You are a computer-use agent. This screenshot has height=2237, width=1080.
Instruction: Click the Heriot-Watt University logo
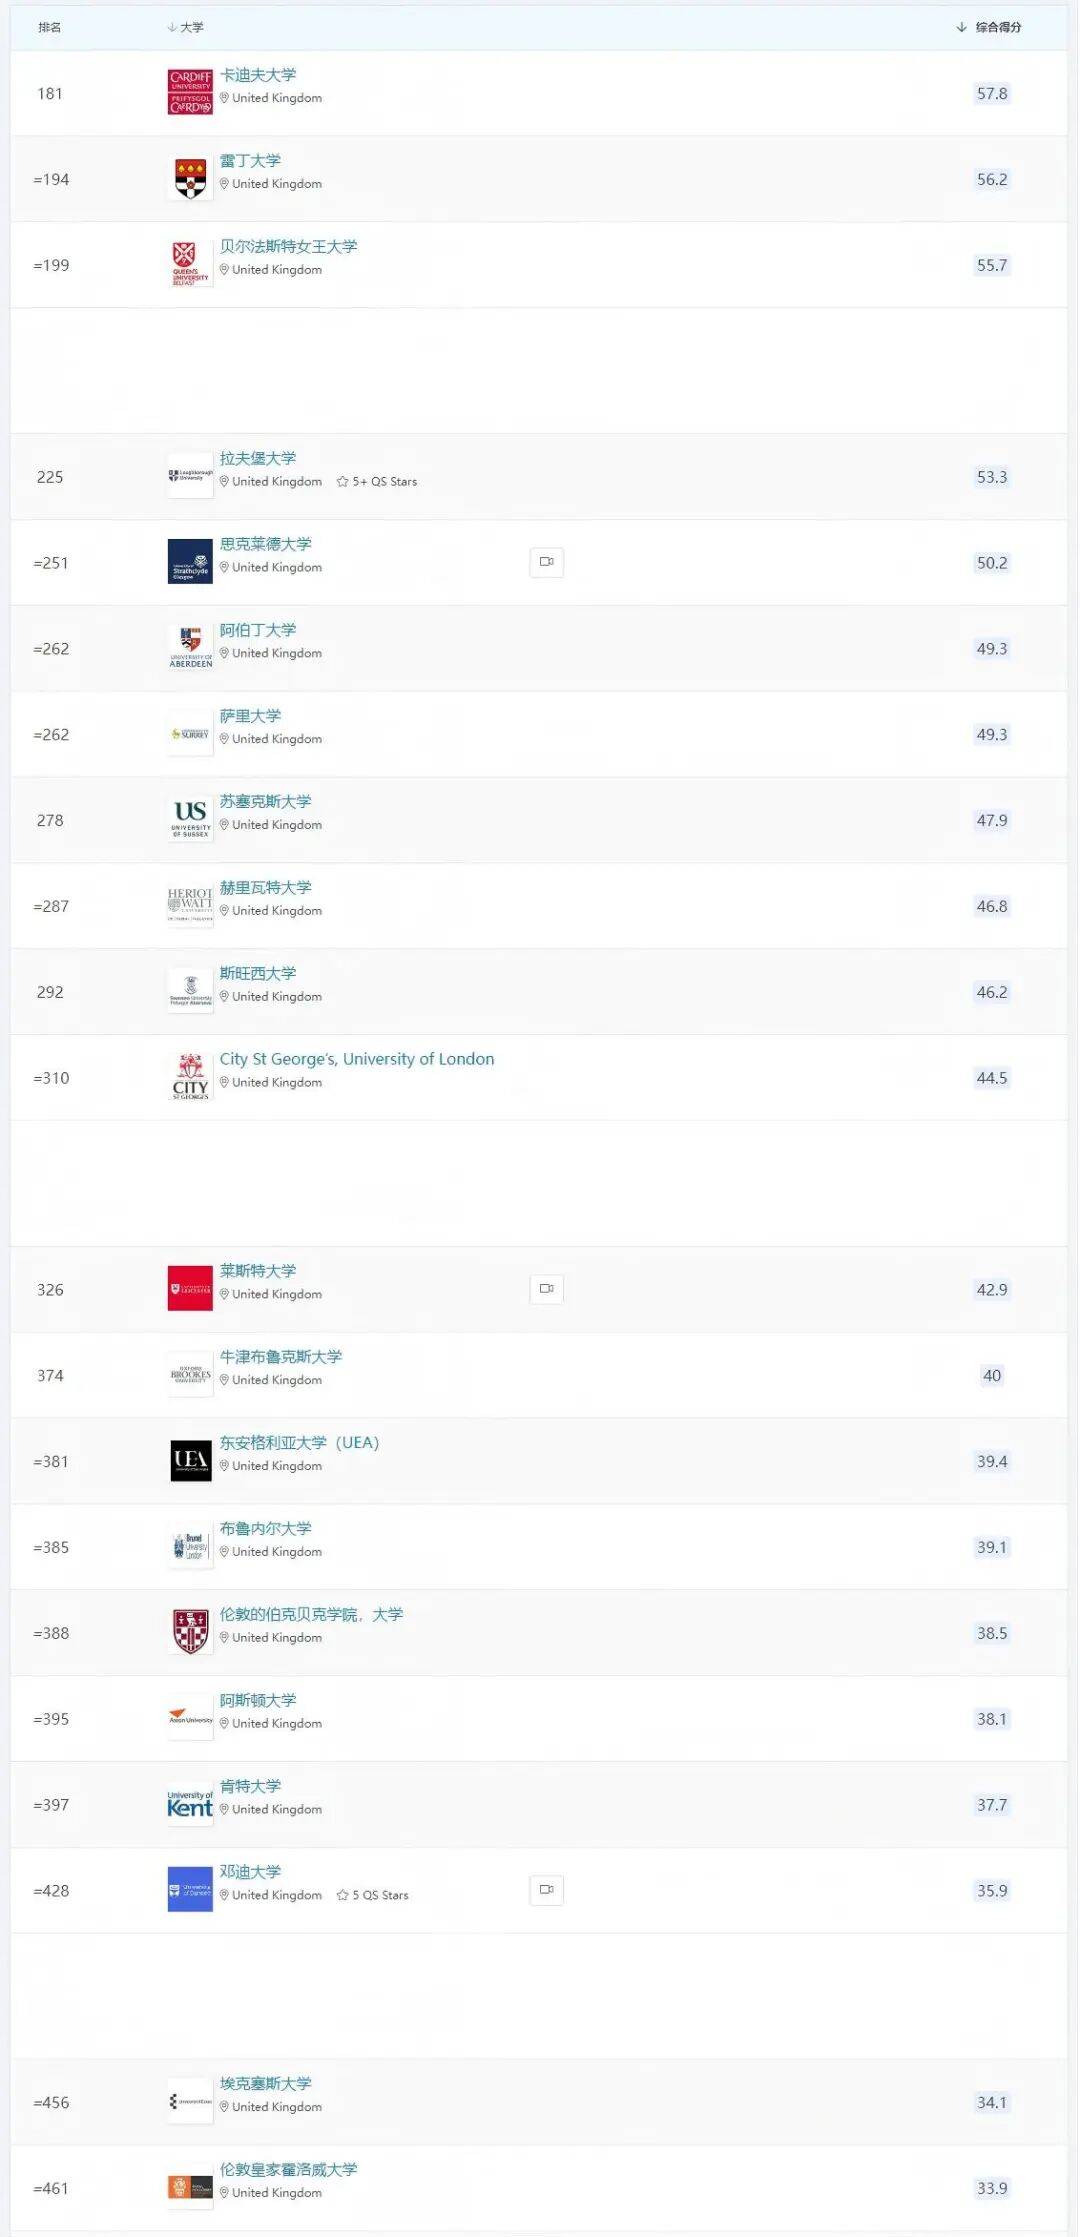point(190,905)
